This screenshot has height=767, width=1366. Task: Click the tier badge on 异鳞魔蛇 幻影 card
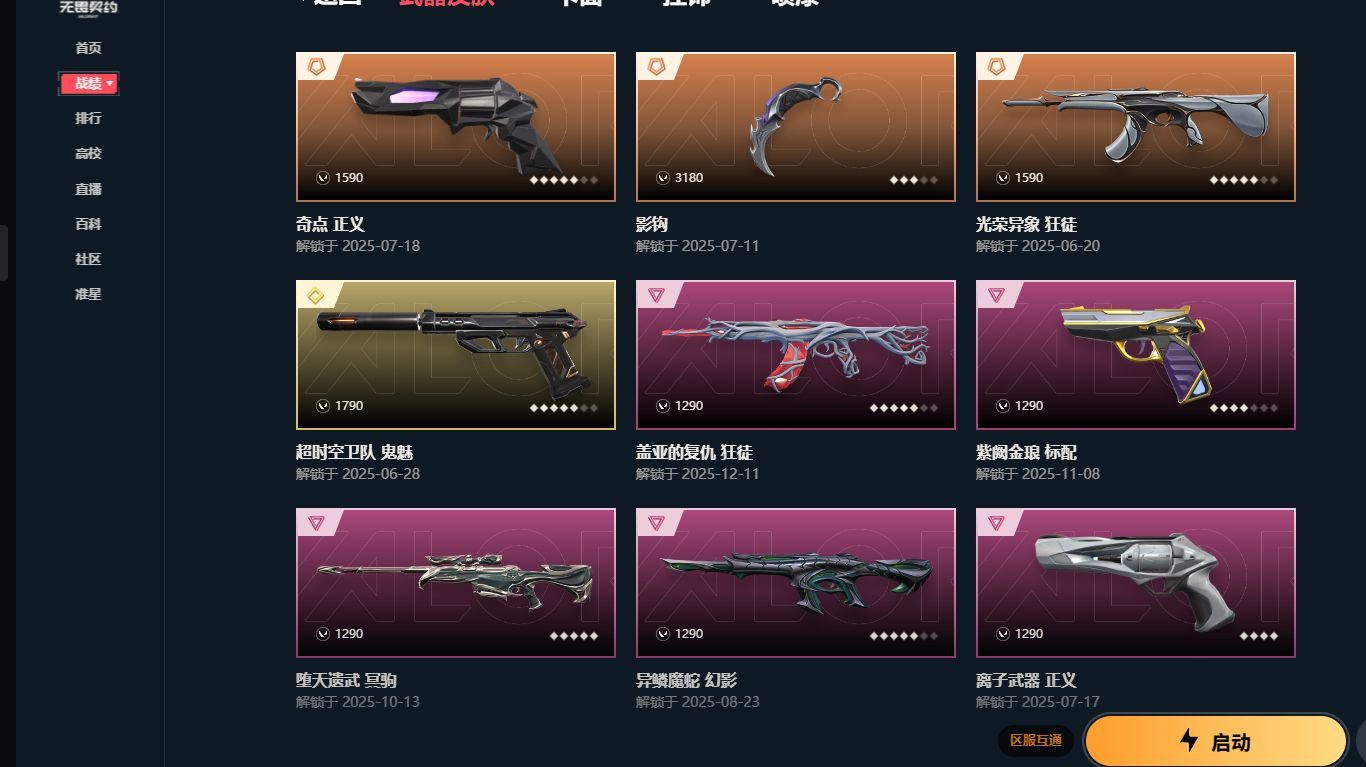(x=656, y=523)
